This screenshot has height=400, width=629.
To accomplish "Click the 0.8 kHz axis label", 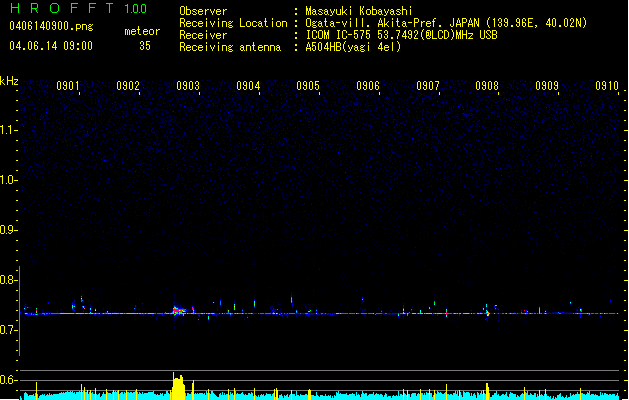I will [8, 280].
